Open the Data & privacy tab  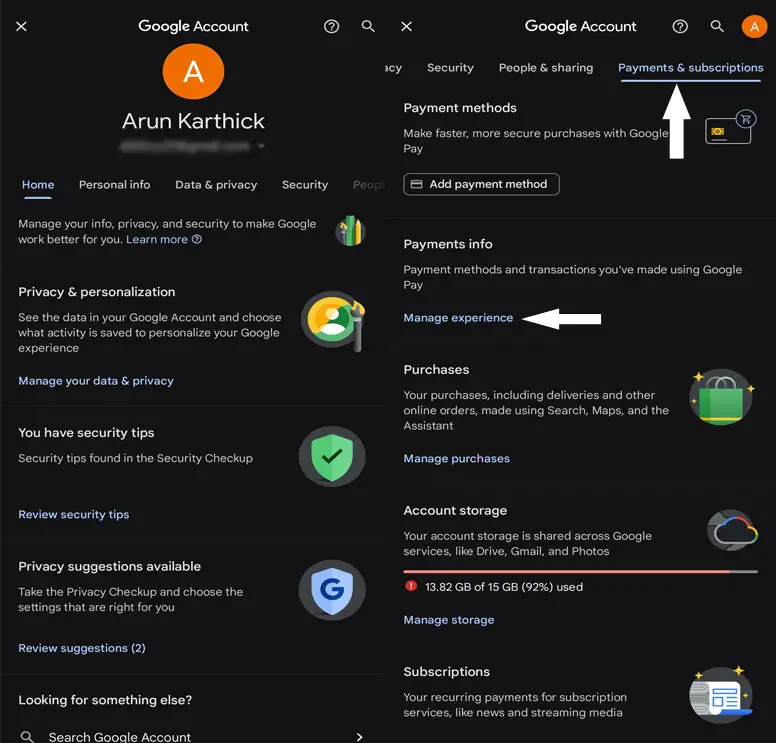click(216, 185)
